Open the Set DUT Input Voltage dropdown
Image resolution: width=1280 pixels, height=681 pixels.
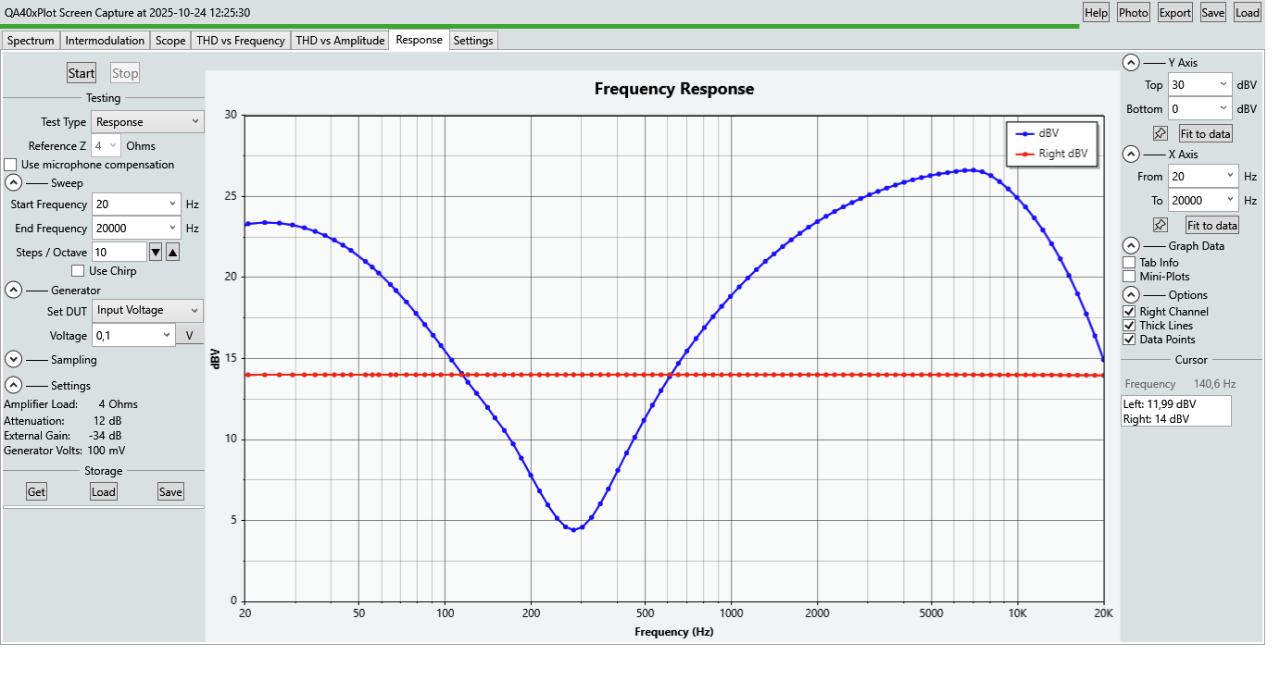(147, 311)
